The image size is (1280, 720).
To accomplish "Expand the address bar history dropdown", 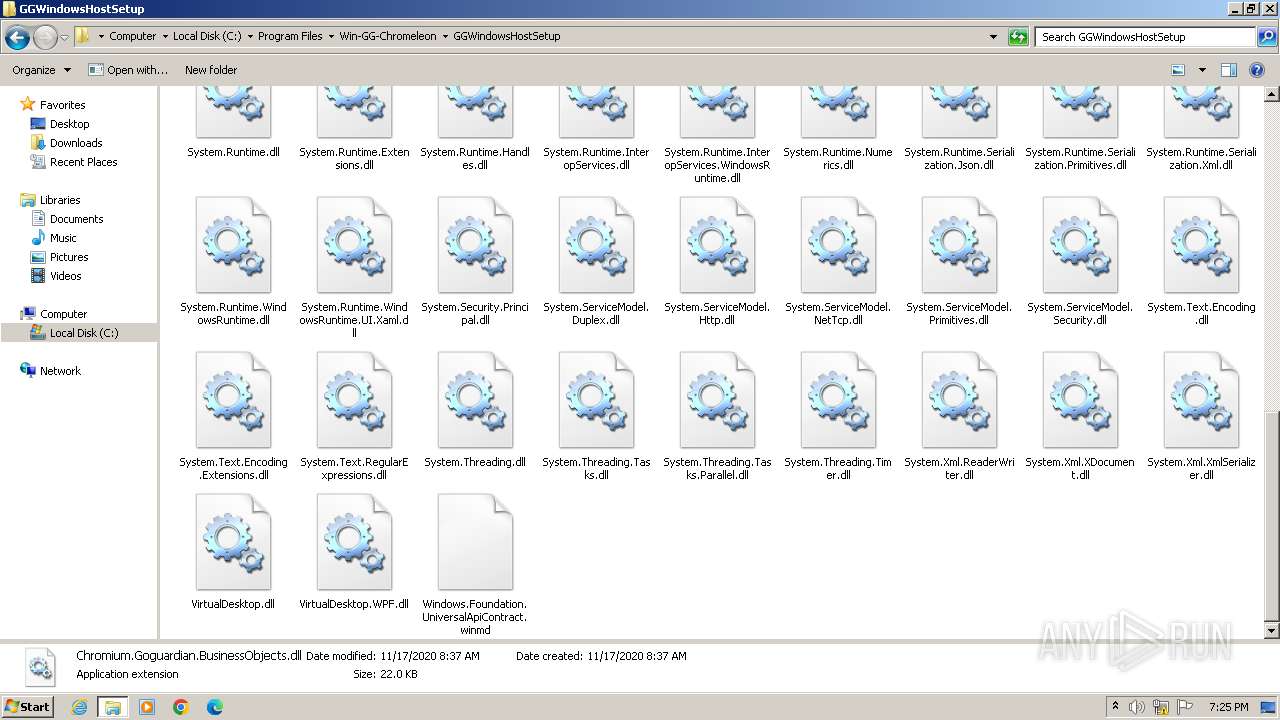I will click(993, 36).
